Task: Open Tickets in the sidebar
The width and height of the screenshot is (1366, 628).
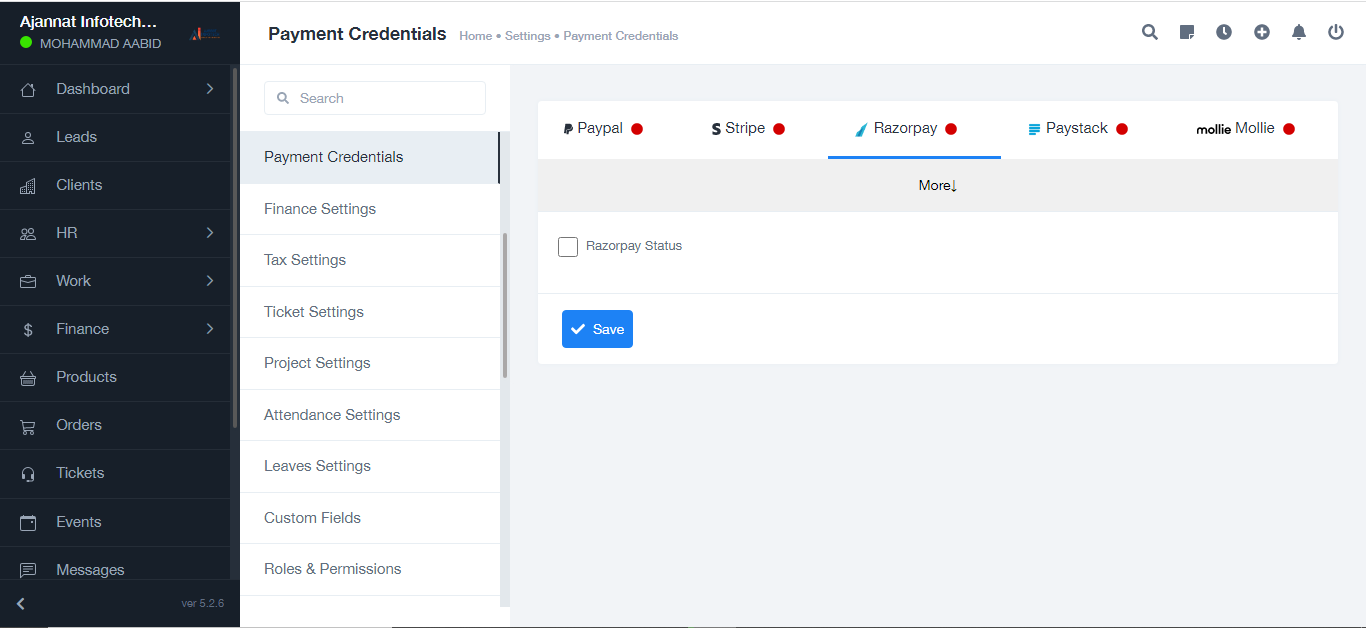Action: pyautogui.click(x=80, y=473)
